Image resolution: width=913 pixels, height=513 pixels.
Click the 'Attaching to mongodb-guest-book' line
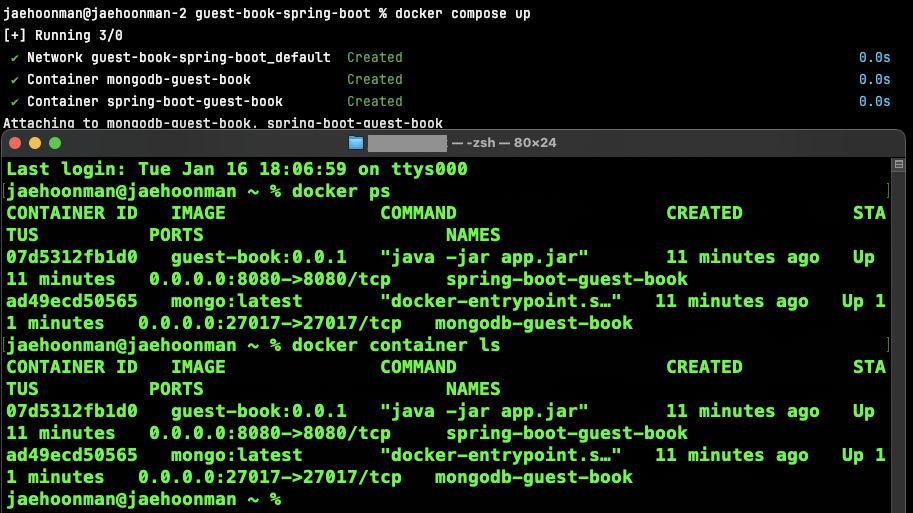pyautogui.click(x=223, y=123)
